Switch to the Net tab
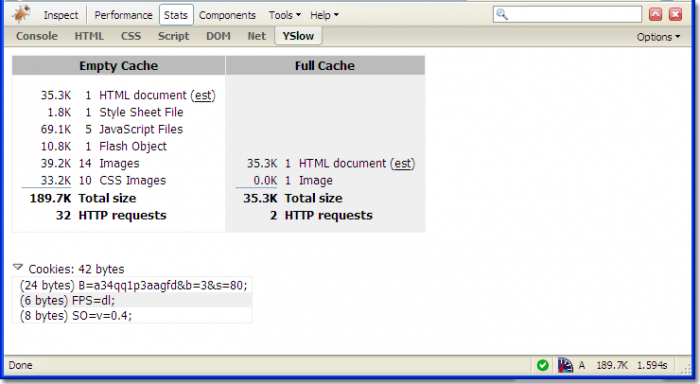 pyautogui.click(x=257, y=36)
